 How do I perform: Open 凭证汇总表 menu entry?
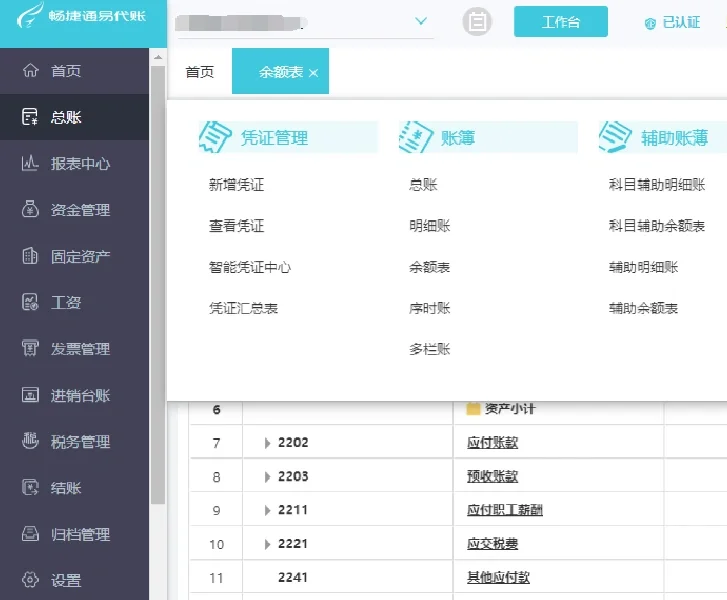click(x=243, y=308)
